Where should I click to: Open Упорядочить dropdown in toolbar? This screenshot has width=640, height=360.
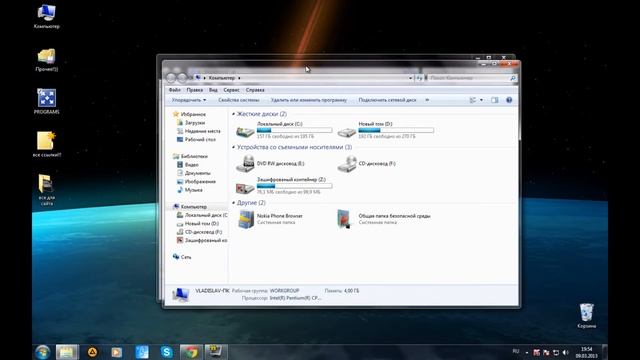click(x=189, y=100)
